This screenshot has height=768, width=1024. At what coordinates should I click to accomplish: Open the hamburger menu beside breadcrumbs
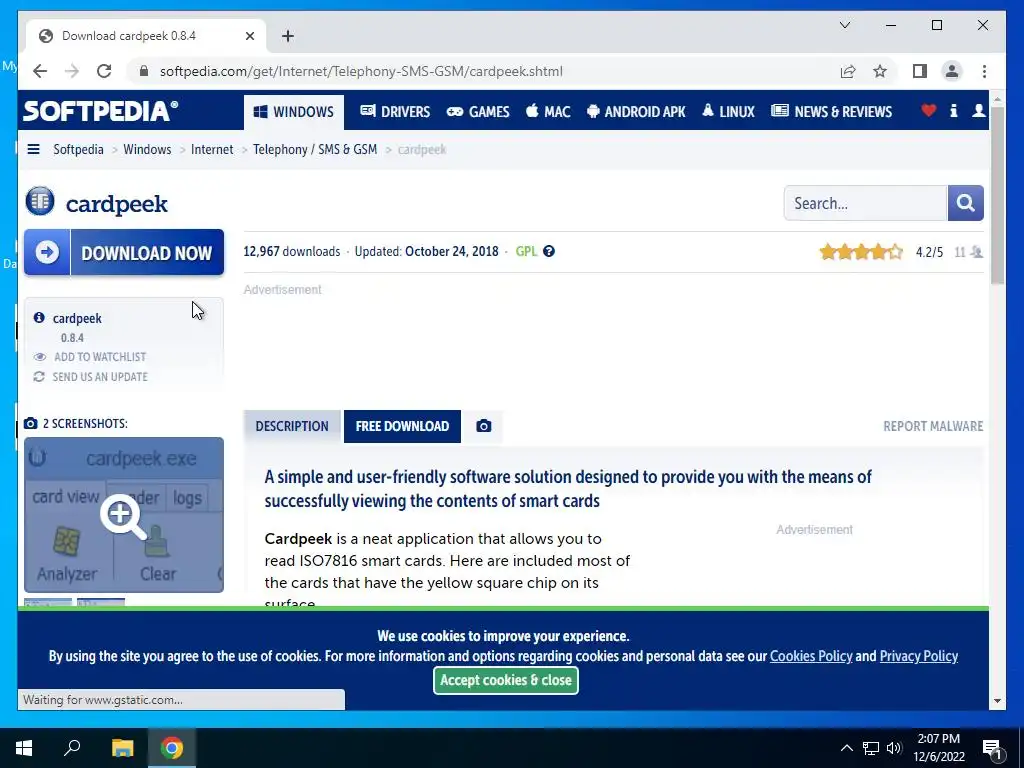click(33, 150)
